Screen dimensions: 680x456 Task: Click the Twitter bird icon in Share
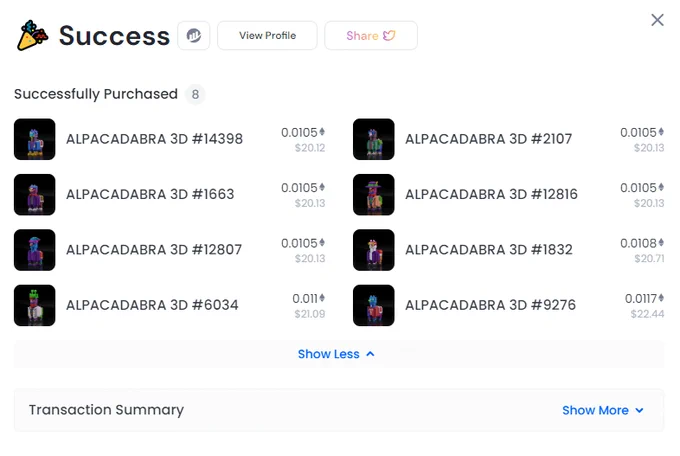pyautogui.click(x=389, y=36)
